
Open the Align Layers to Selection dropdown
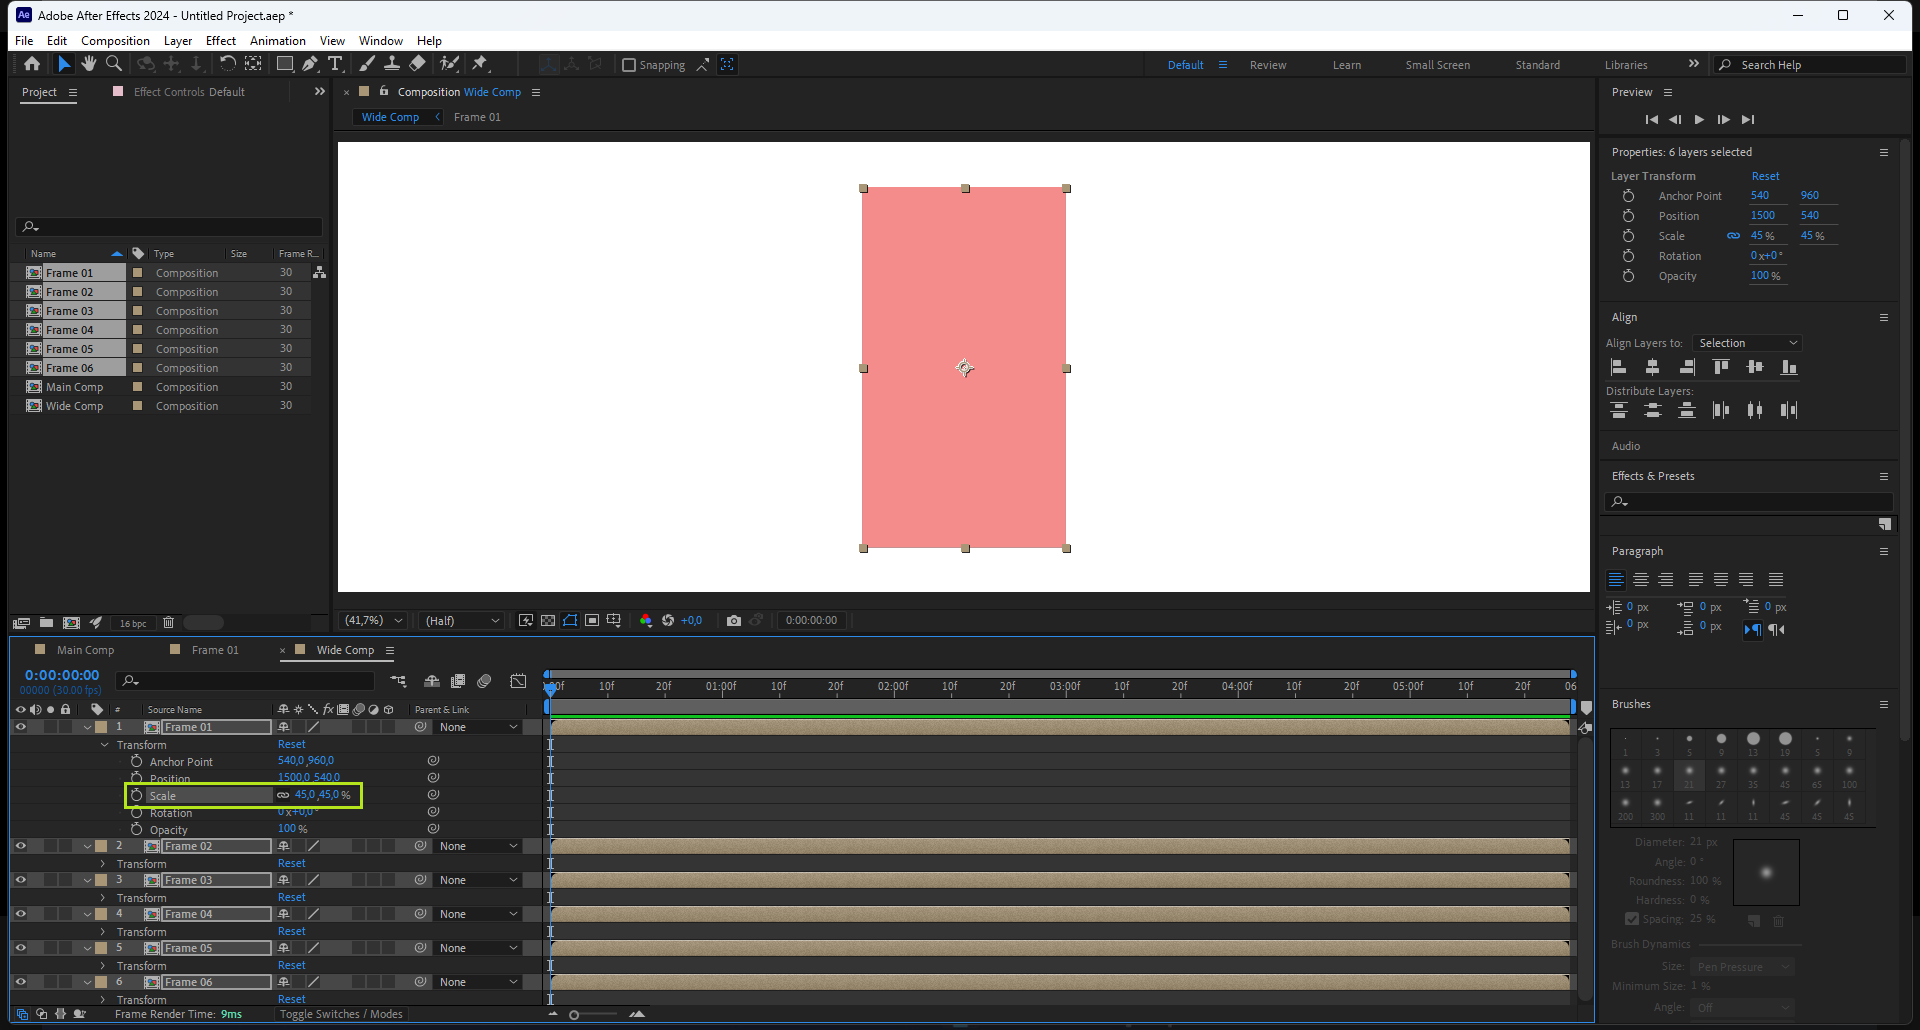click(x=1747, y=343)
